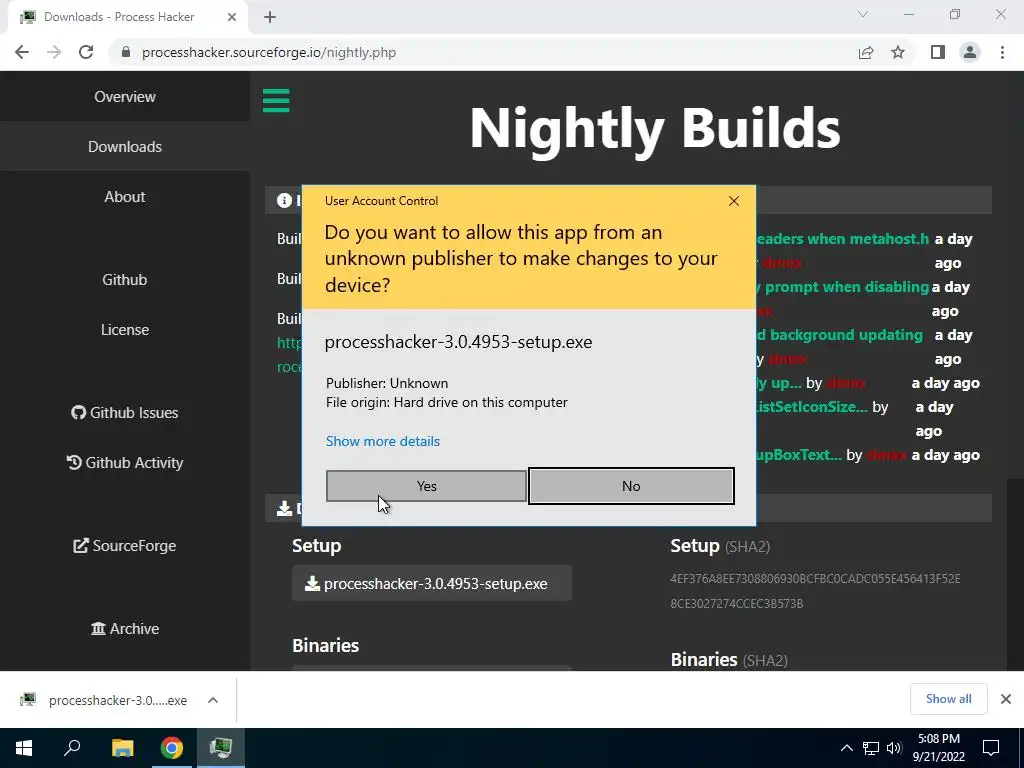The height and width of the screenshot is (768, 1024).
Task: Click browser forward arrow
Action: pyautogui.click(x=54, y=52)
